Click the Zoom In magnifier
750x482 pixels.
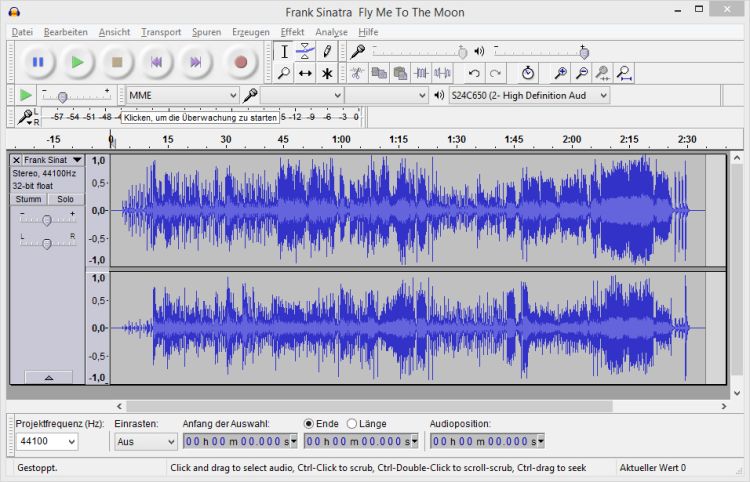tap(560, 73)
